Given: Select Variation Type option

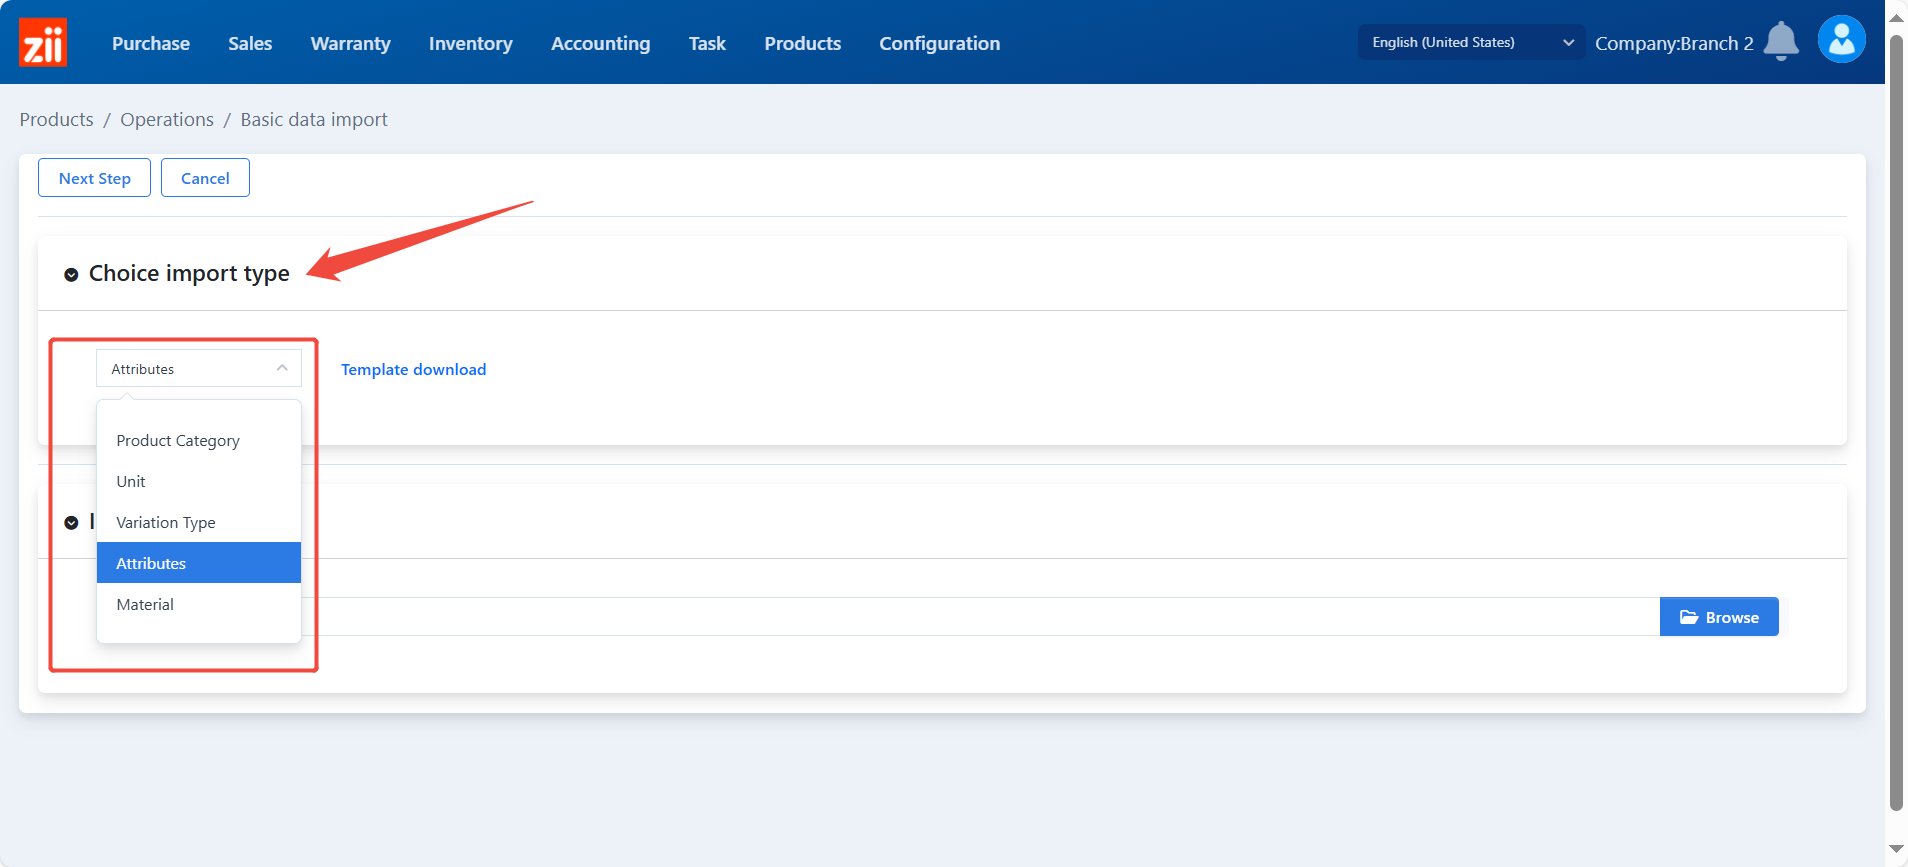Looking at the screenshot, I should 199,522.
